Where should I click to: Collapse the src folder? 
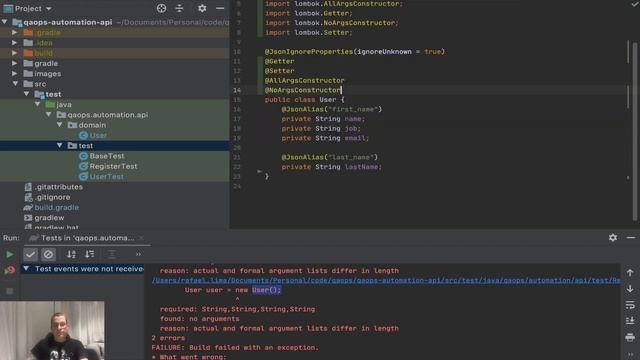point(16,84)
